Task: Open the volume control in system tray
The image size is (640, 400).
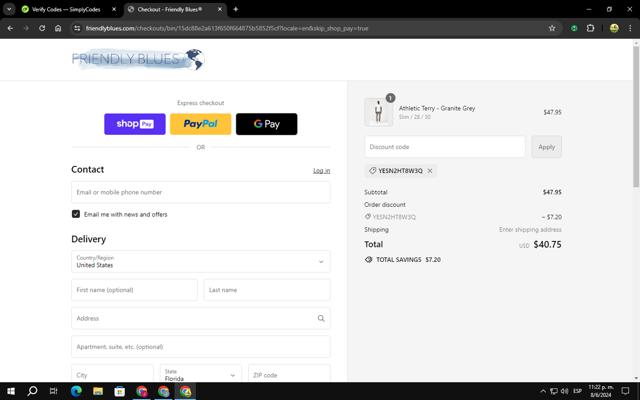Action: pyautogui.click(x=564, y=391)
